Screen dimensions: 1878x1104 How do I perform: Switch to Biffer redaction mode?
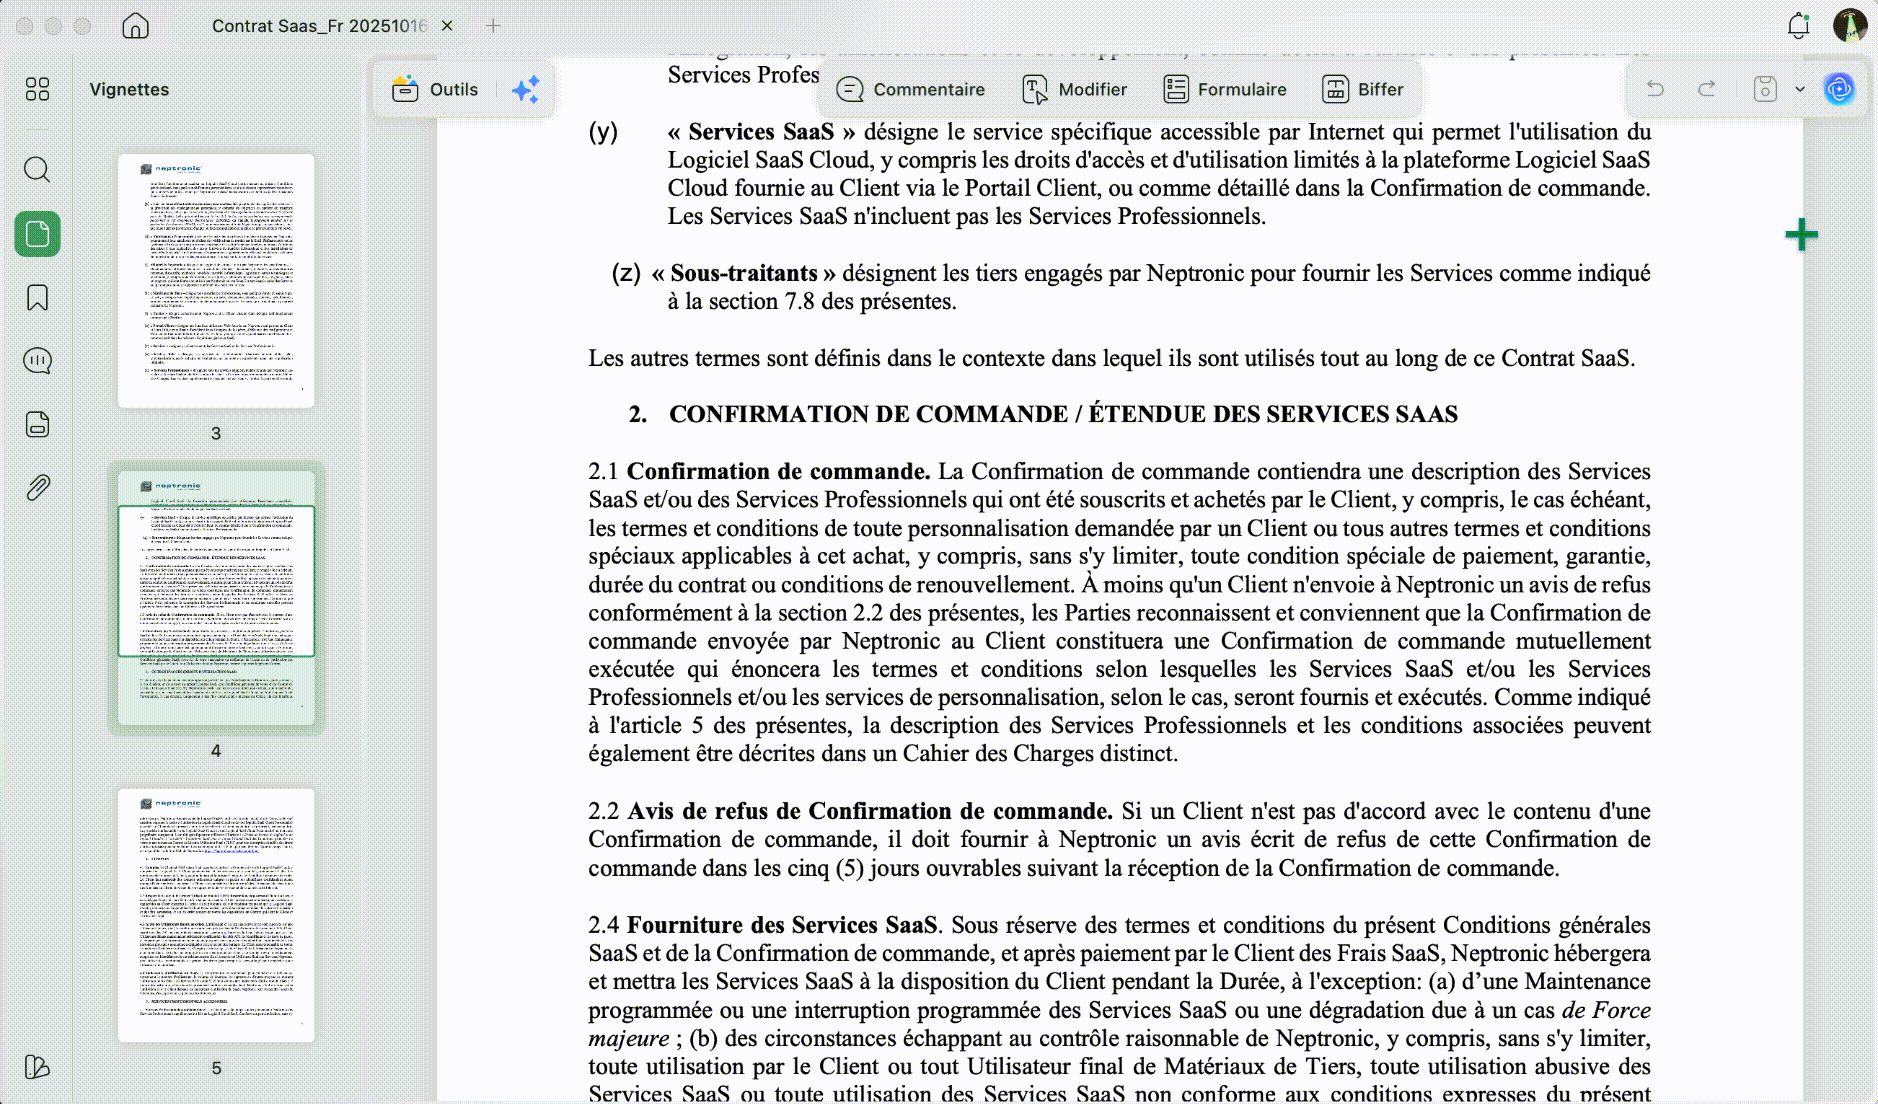(1363, 89)
